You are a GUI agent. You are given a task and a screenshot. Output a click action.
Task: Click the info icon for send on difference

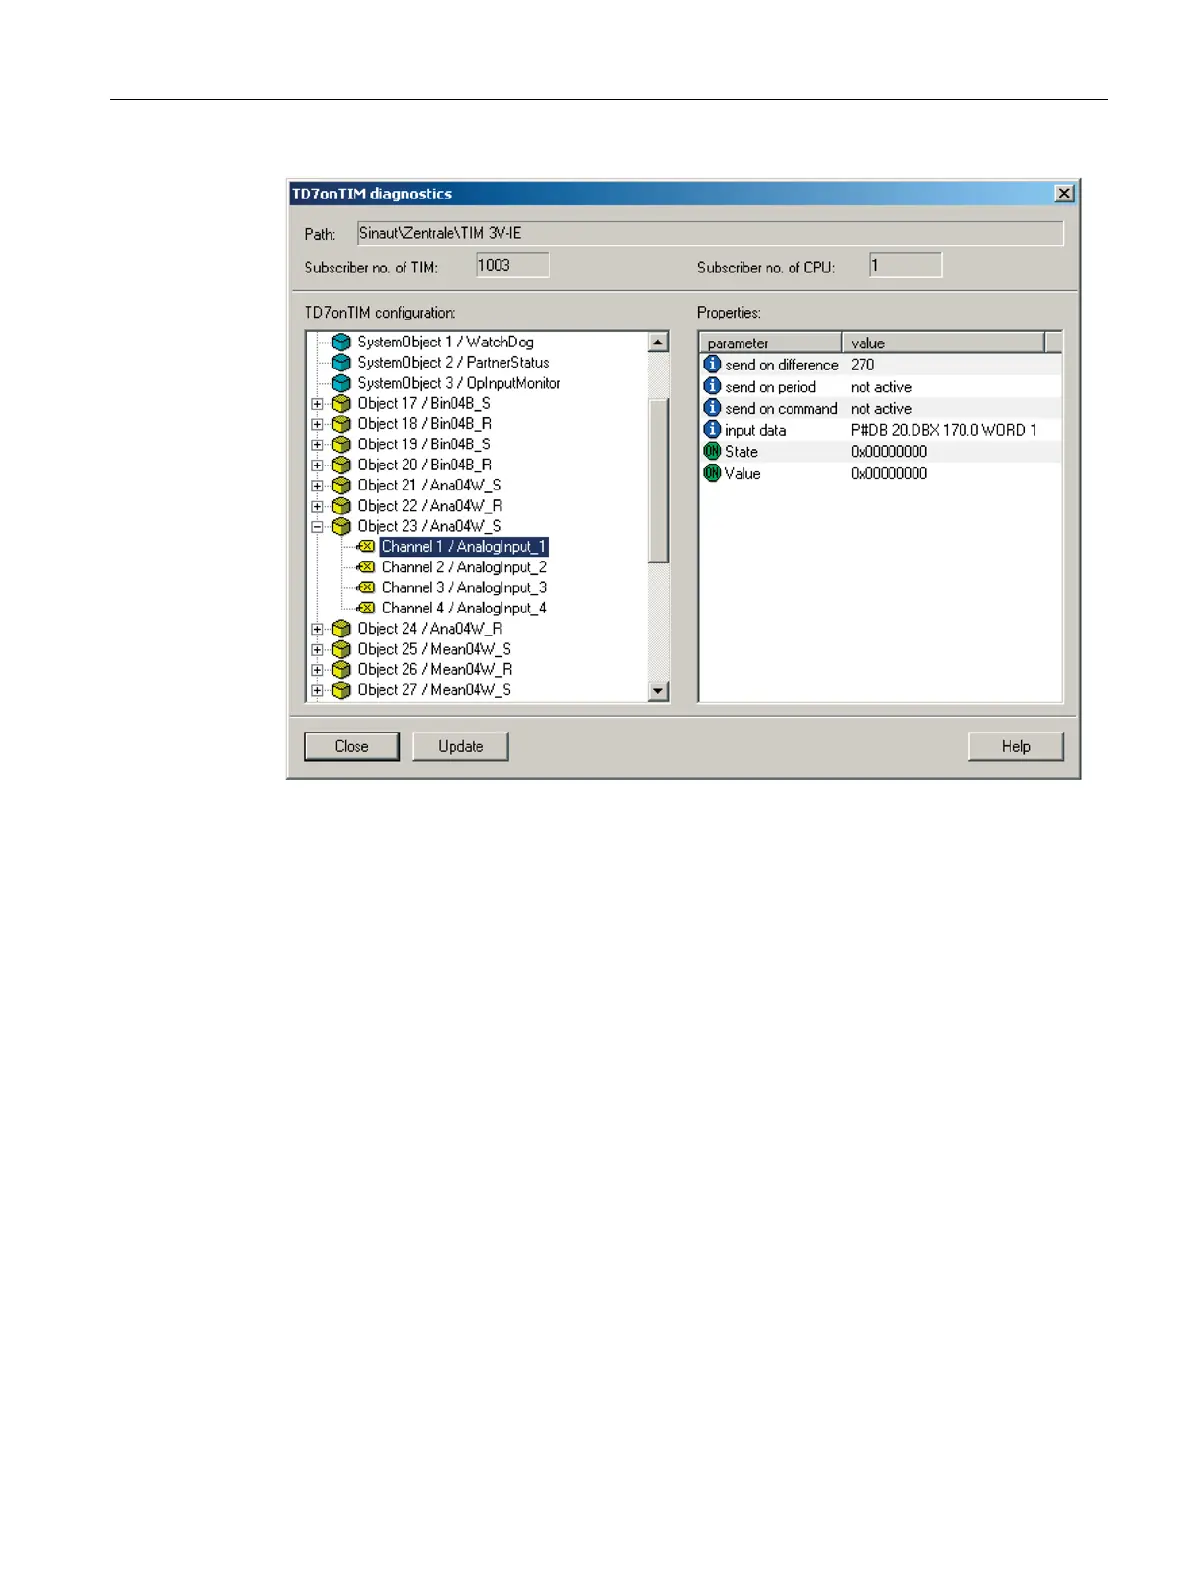point(712,364)
